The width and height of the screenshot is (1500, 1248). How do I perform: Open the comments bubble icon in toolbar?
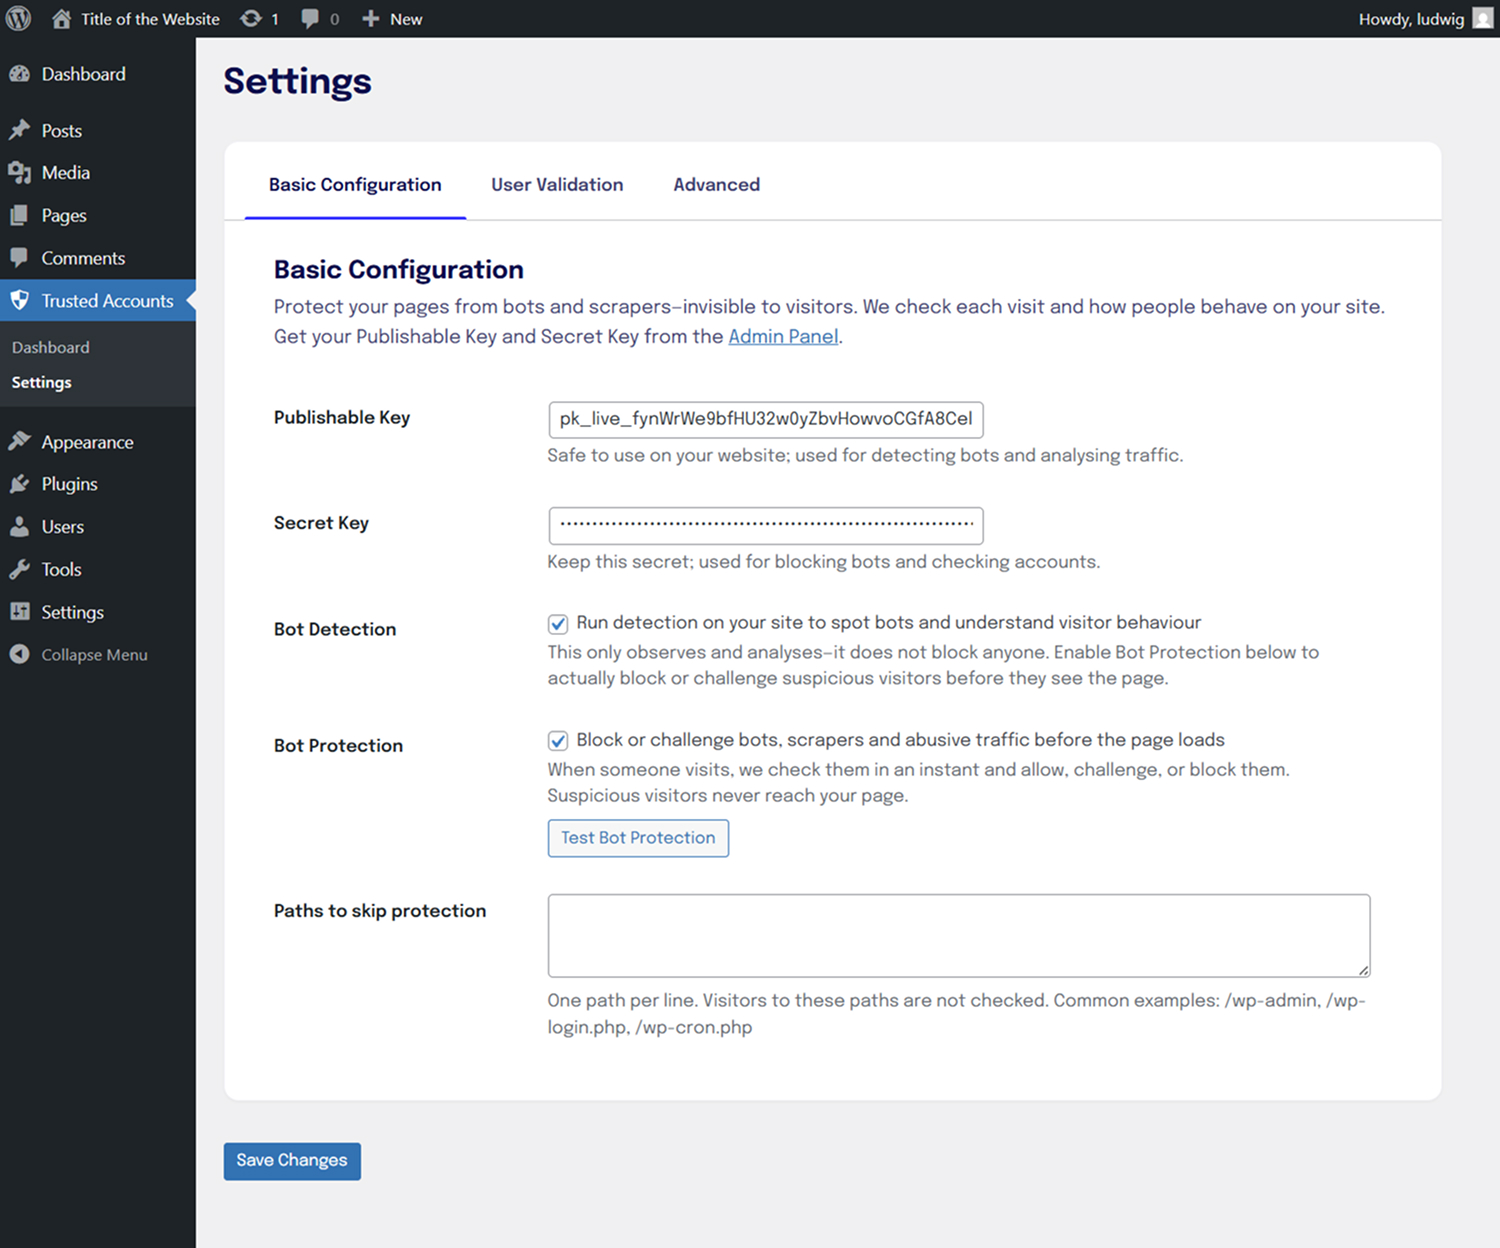pos(310,19)
